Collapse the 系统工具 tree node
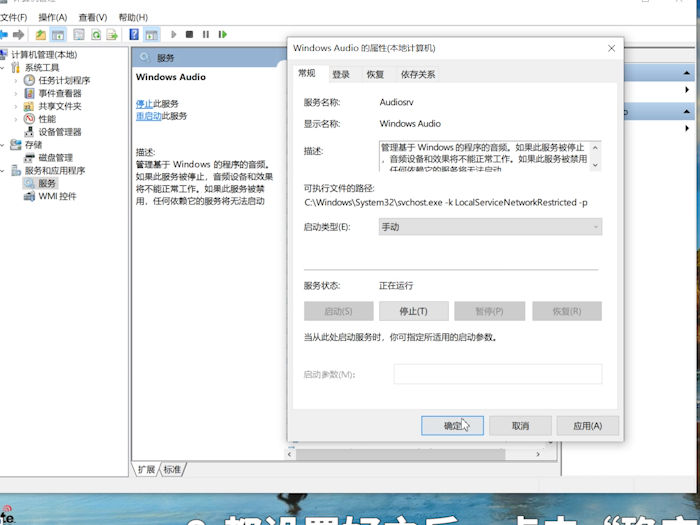 tap(4, 68)
